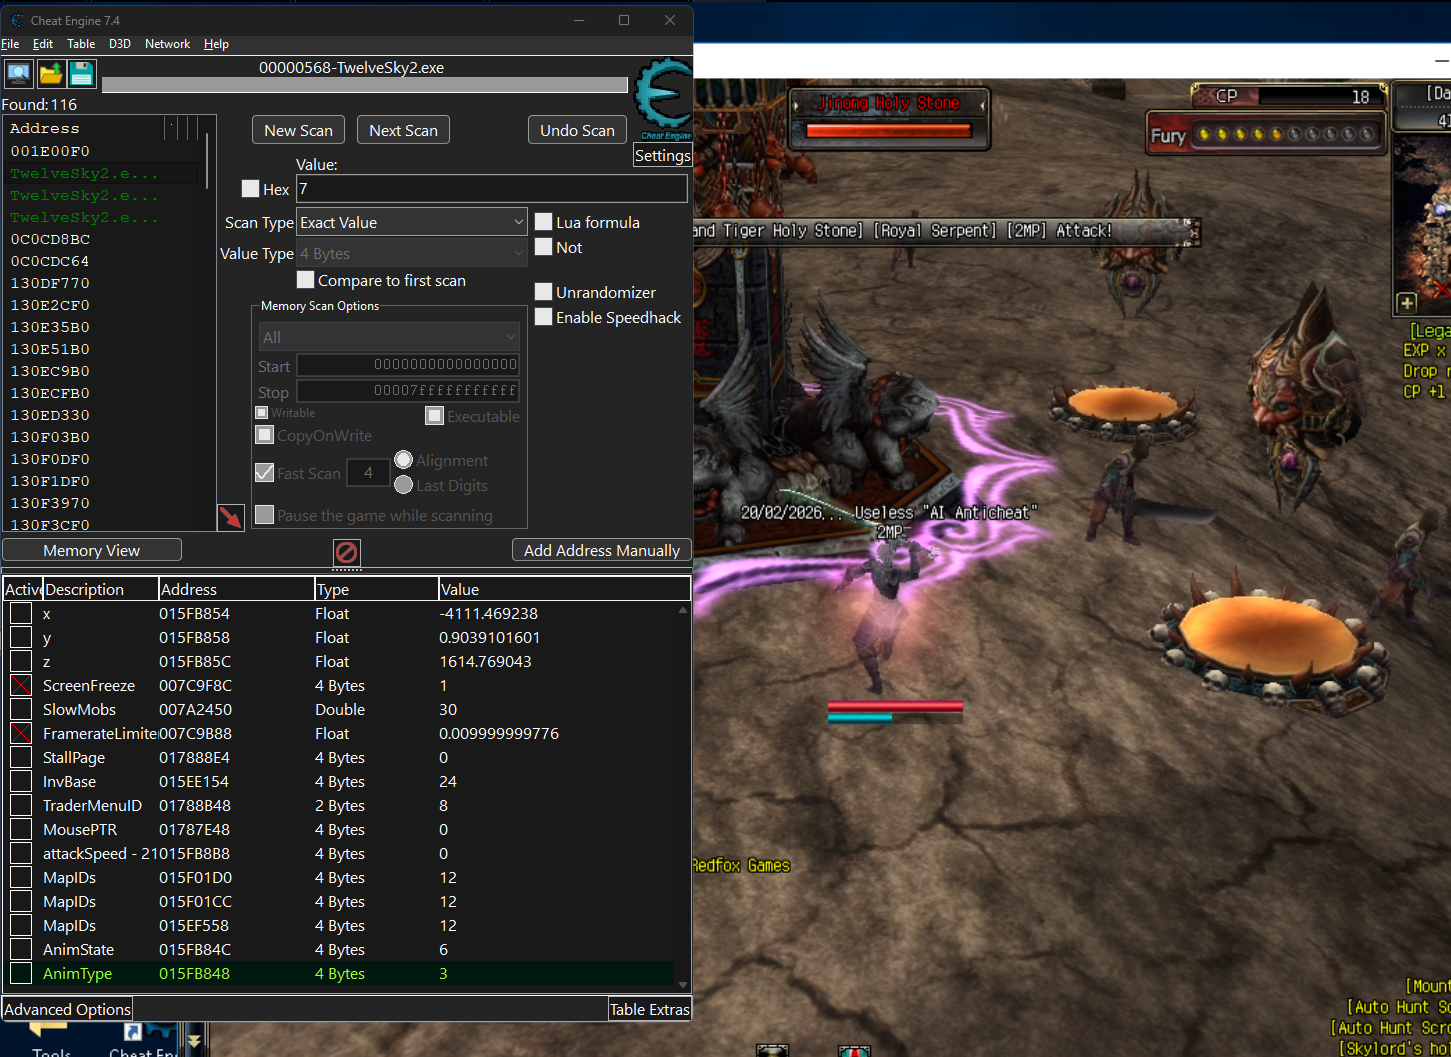This screenshot has width=1451, height=1057.
Task: Open the Value Type dropdown
Action: pyautogui.click(x=412, y=253)
